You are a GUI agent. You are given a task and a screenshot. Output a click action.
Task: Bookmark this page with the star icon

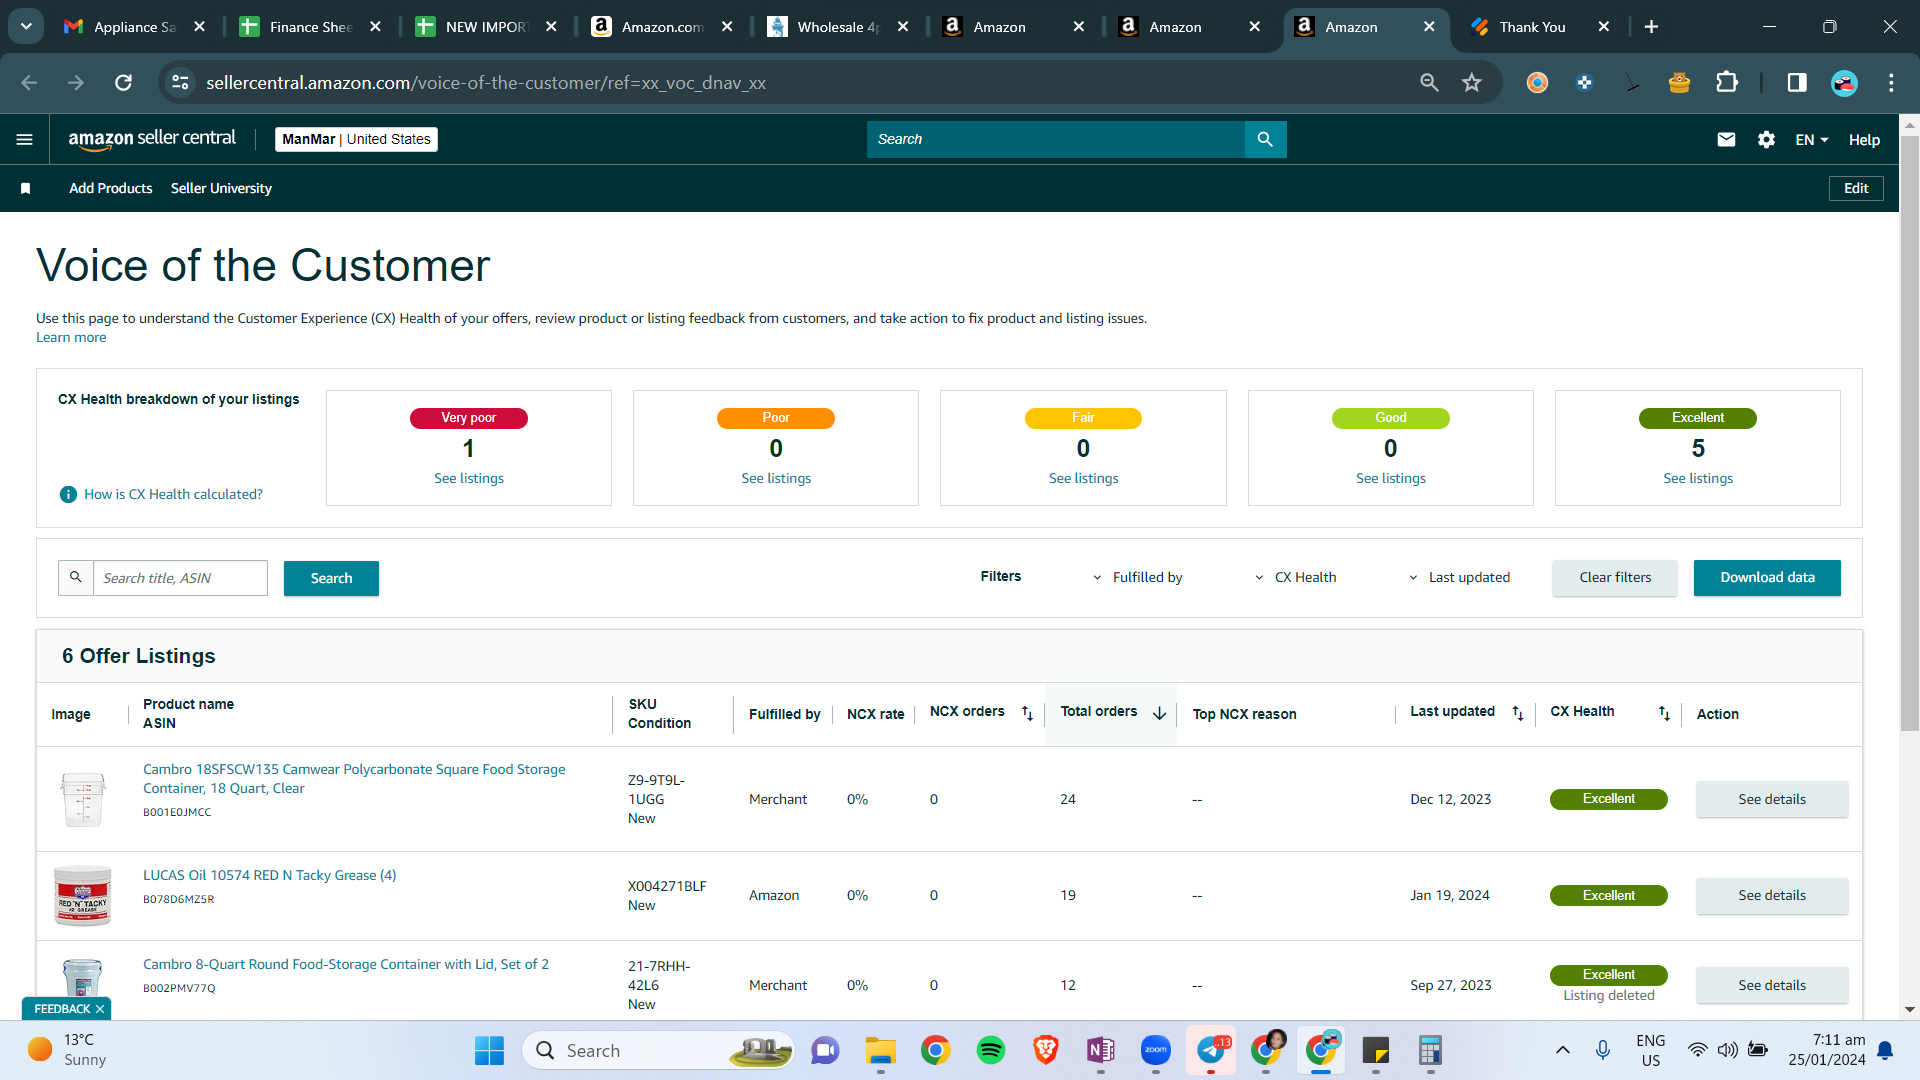pyautogui.click(x=1472, y=83)
